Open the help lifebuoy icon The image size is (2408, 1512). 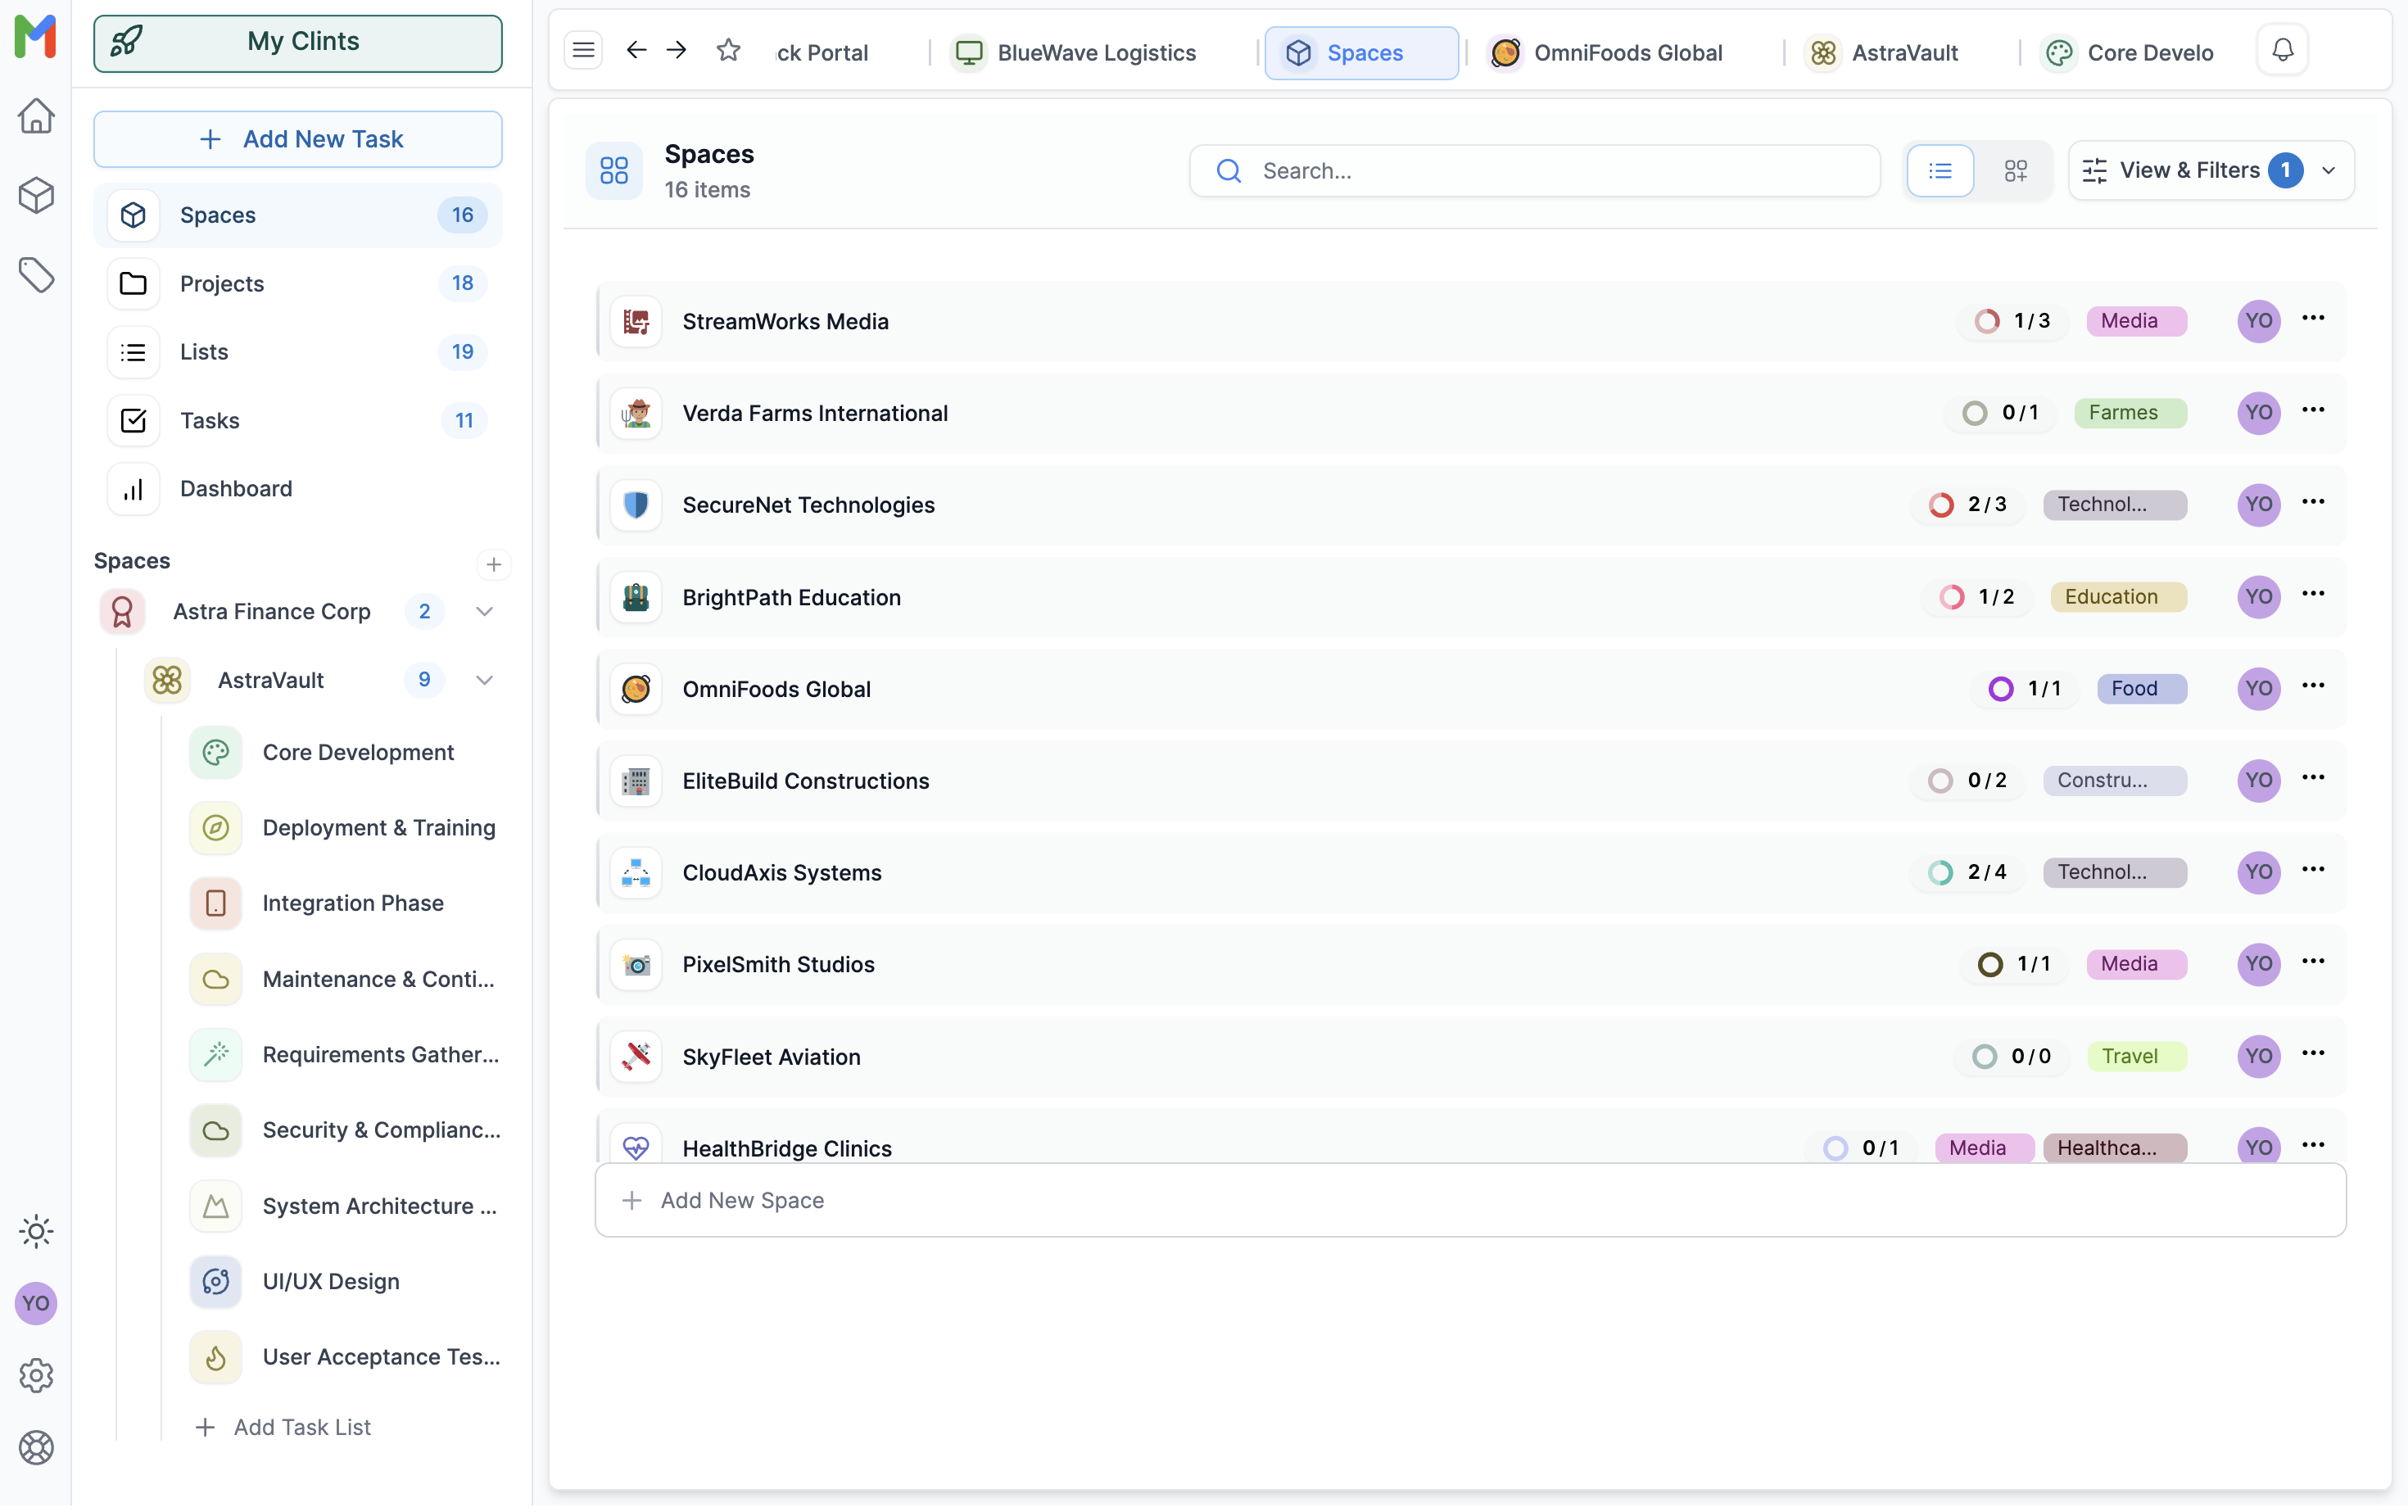(36, 1447)
